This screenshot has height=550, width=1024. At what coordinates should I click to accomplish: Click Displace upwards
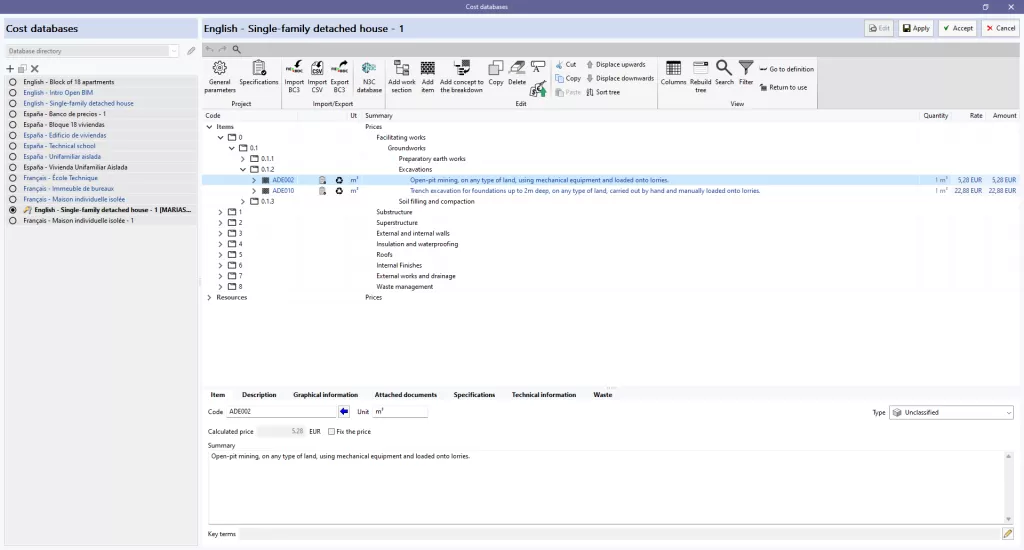point(616,65)
